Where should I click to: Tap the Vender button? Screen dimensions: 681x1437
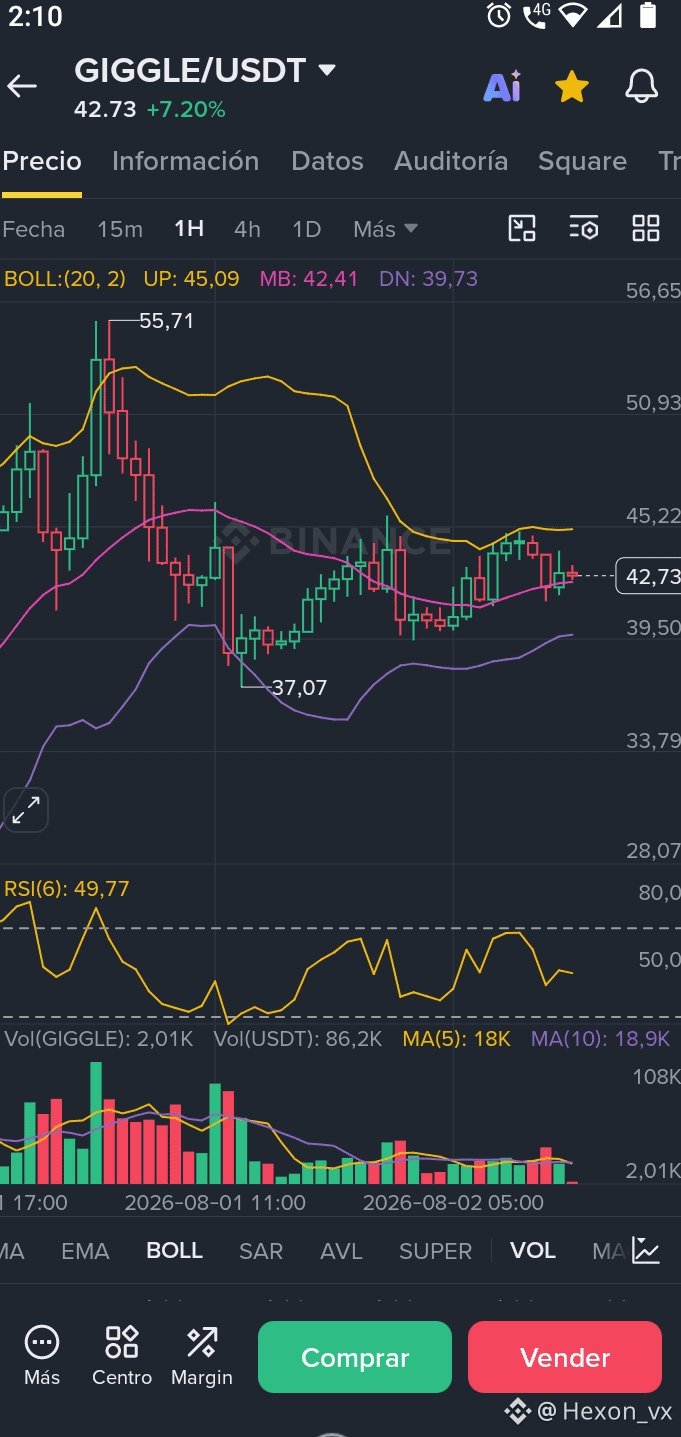point(565,1357)
